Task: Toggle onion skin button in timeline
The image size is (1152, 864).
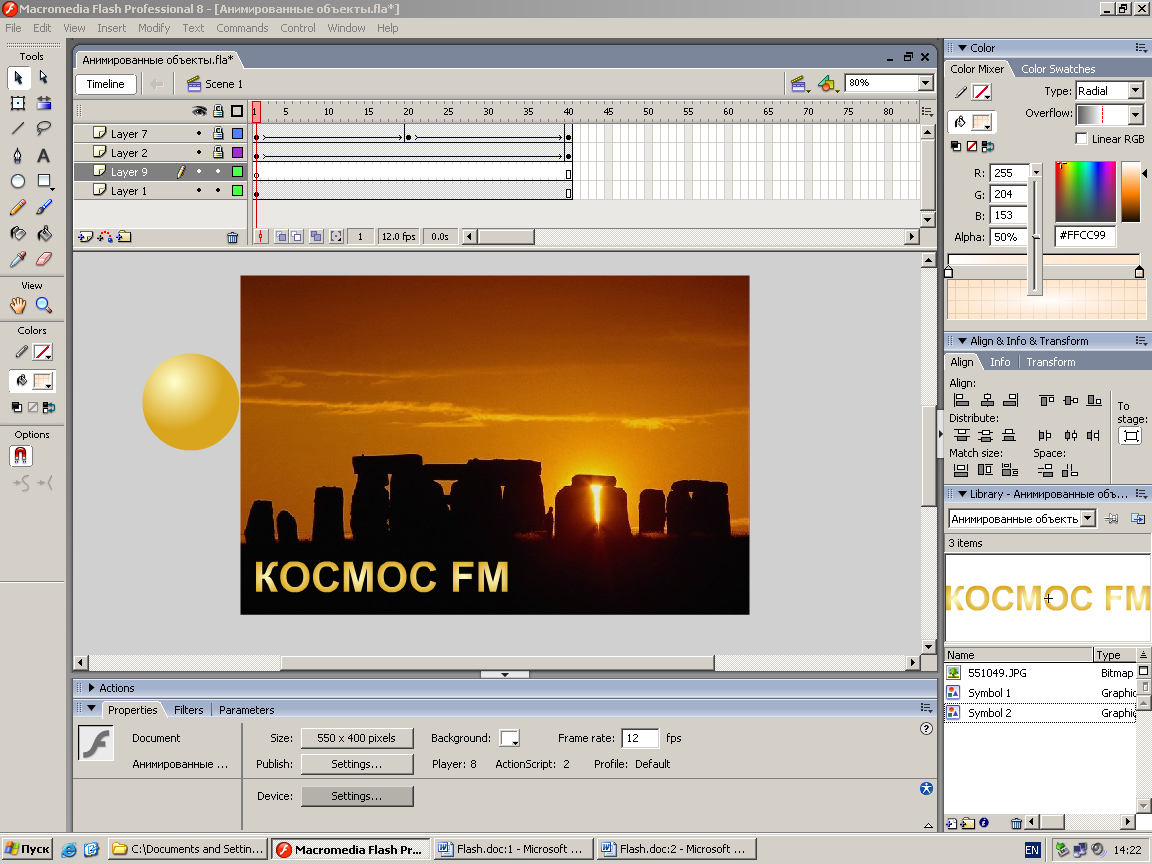Action: [281, 237]
